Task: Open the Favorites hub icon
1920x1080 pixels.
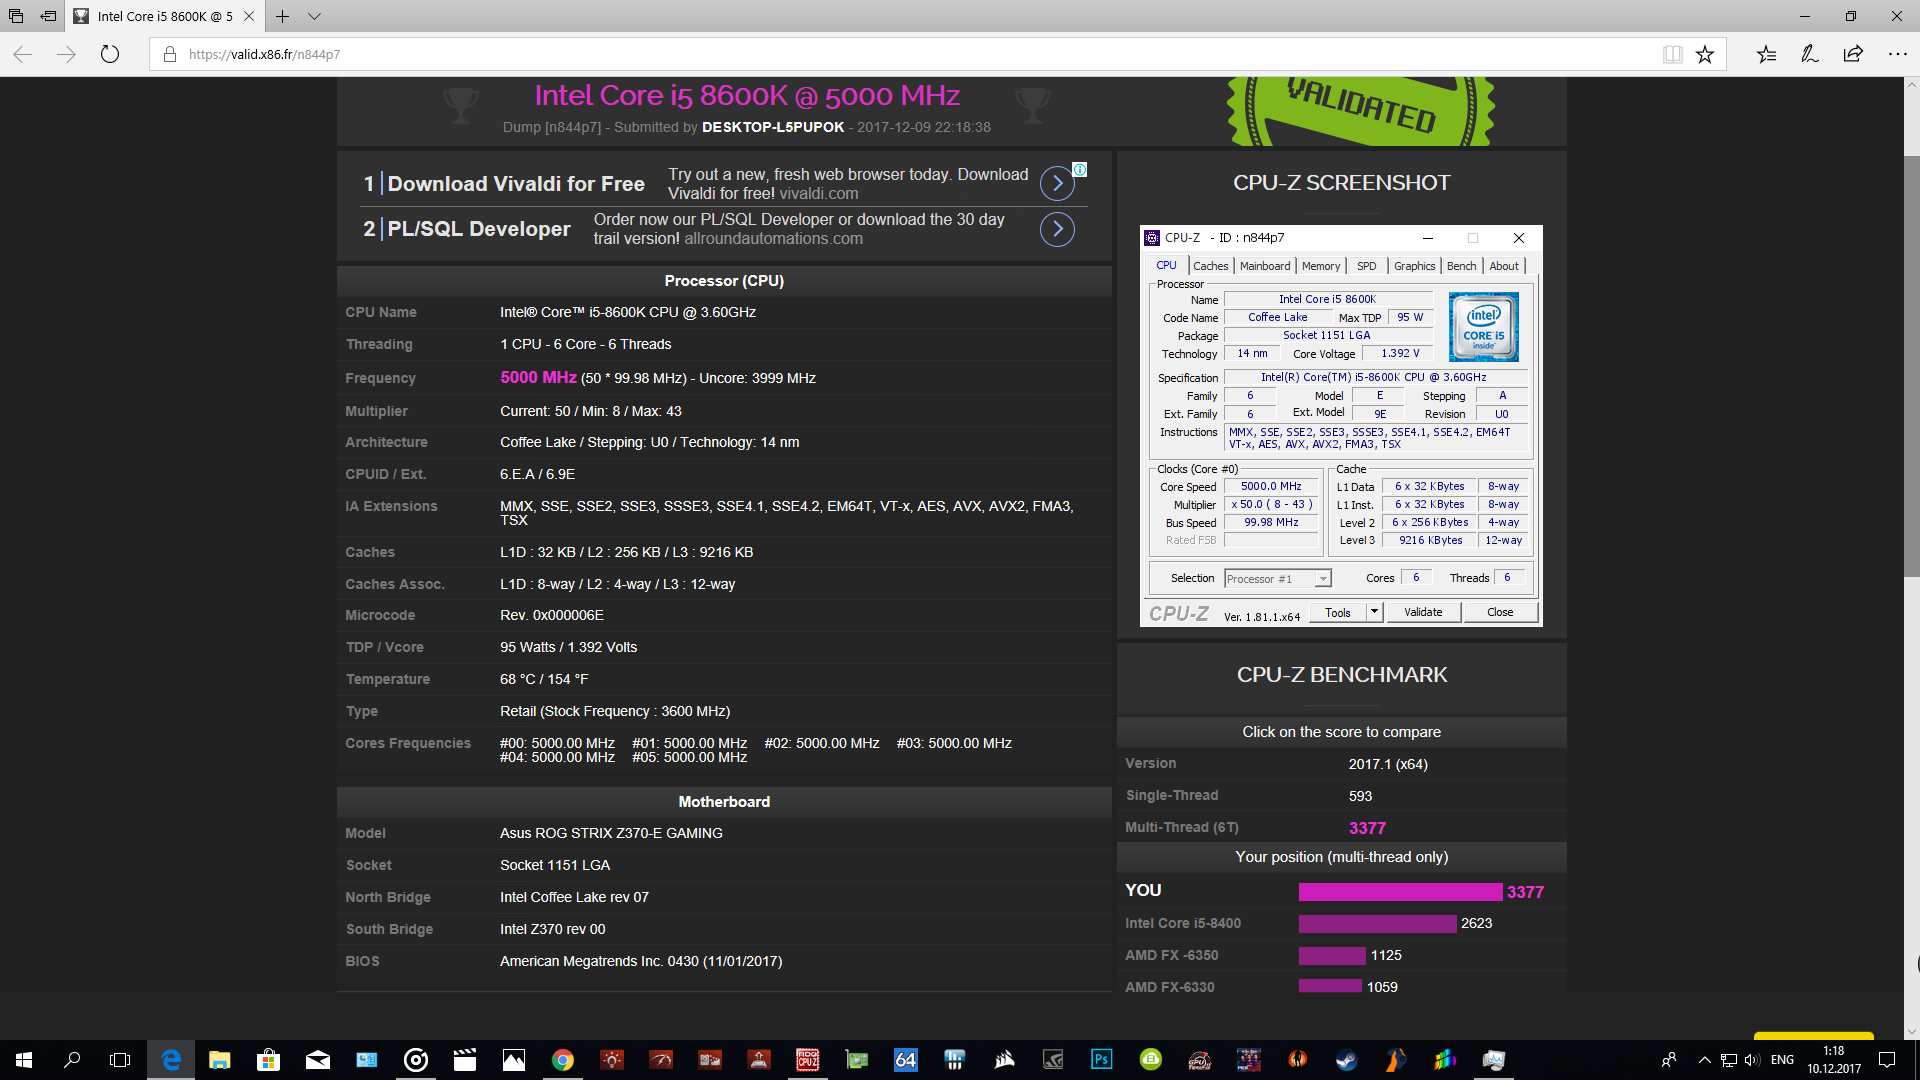Action: coord(1766,54)
